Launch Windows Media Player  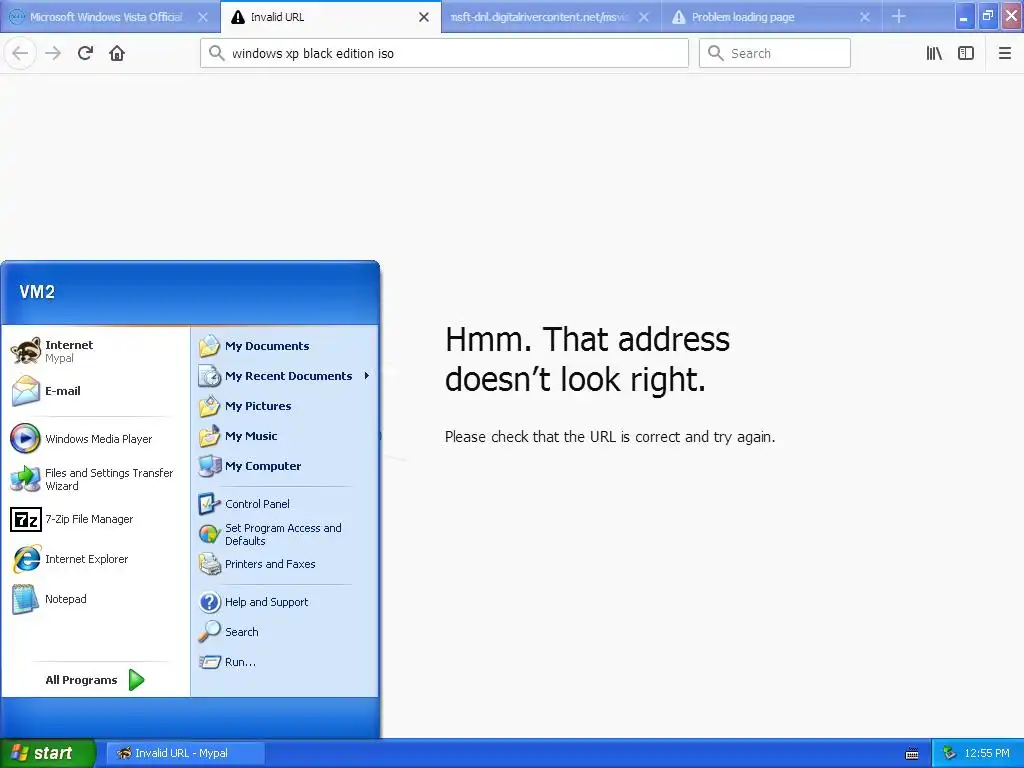pos(95,439)
